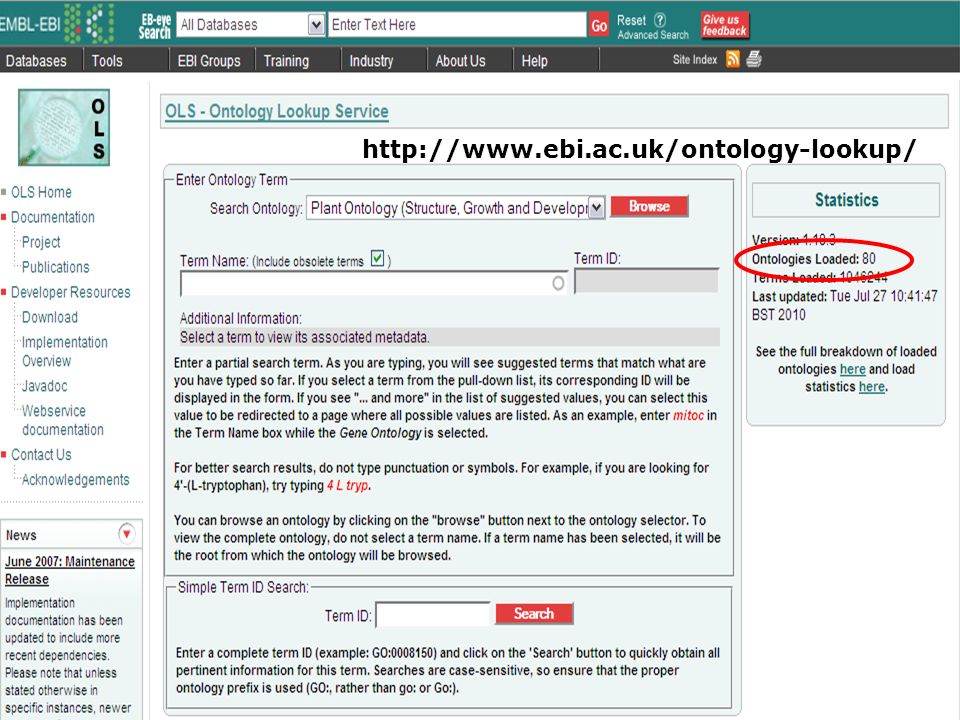The width and height of the screenshot is (960, 720).
Task: Open Contact Us in sidebar
Action: click(41, 455)
